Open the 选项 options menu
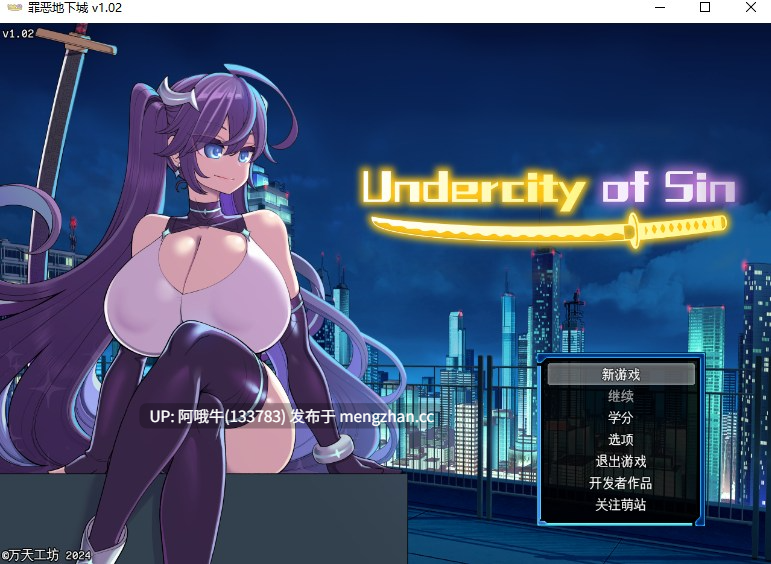 [621, 440]
